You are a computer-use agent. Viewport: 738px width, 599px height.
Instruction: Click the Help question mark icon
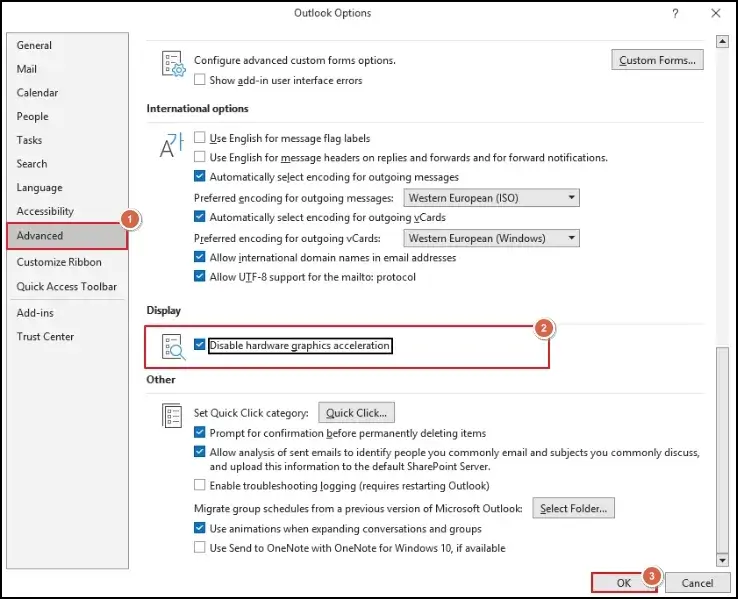(x=675, y=13)
